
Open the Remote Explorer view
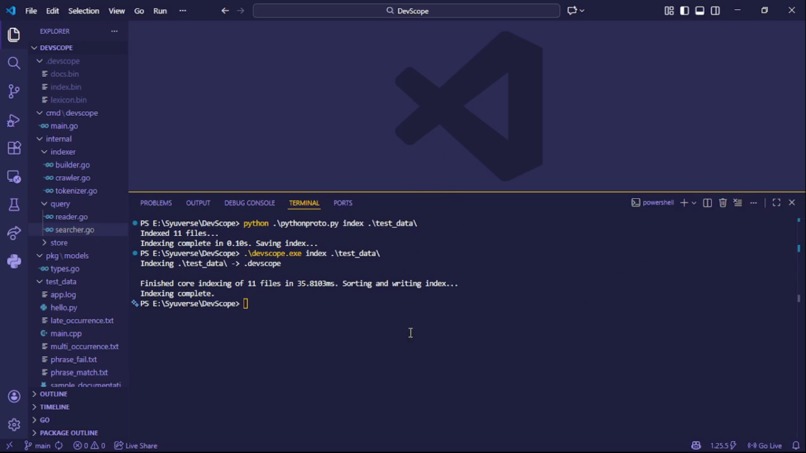tap(14, 176)
